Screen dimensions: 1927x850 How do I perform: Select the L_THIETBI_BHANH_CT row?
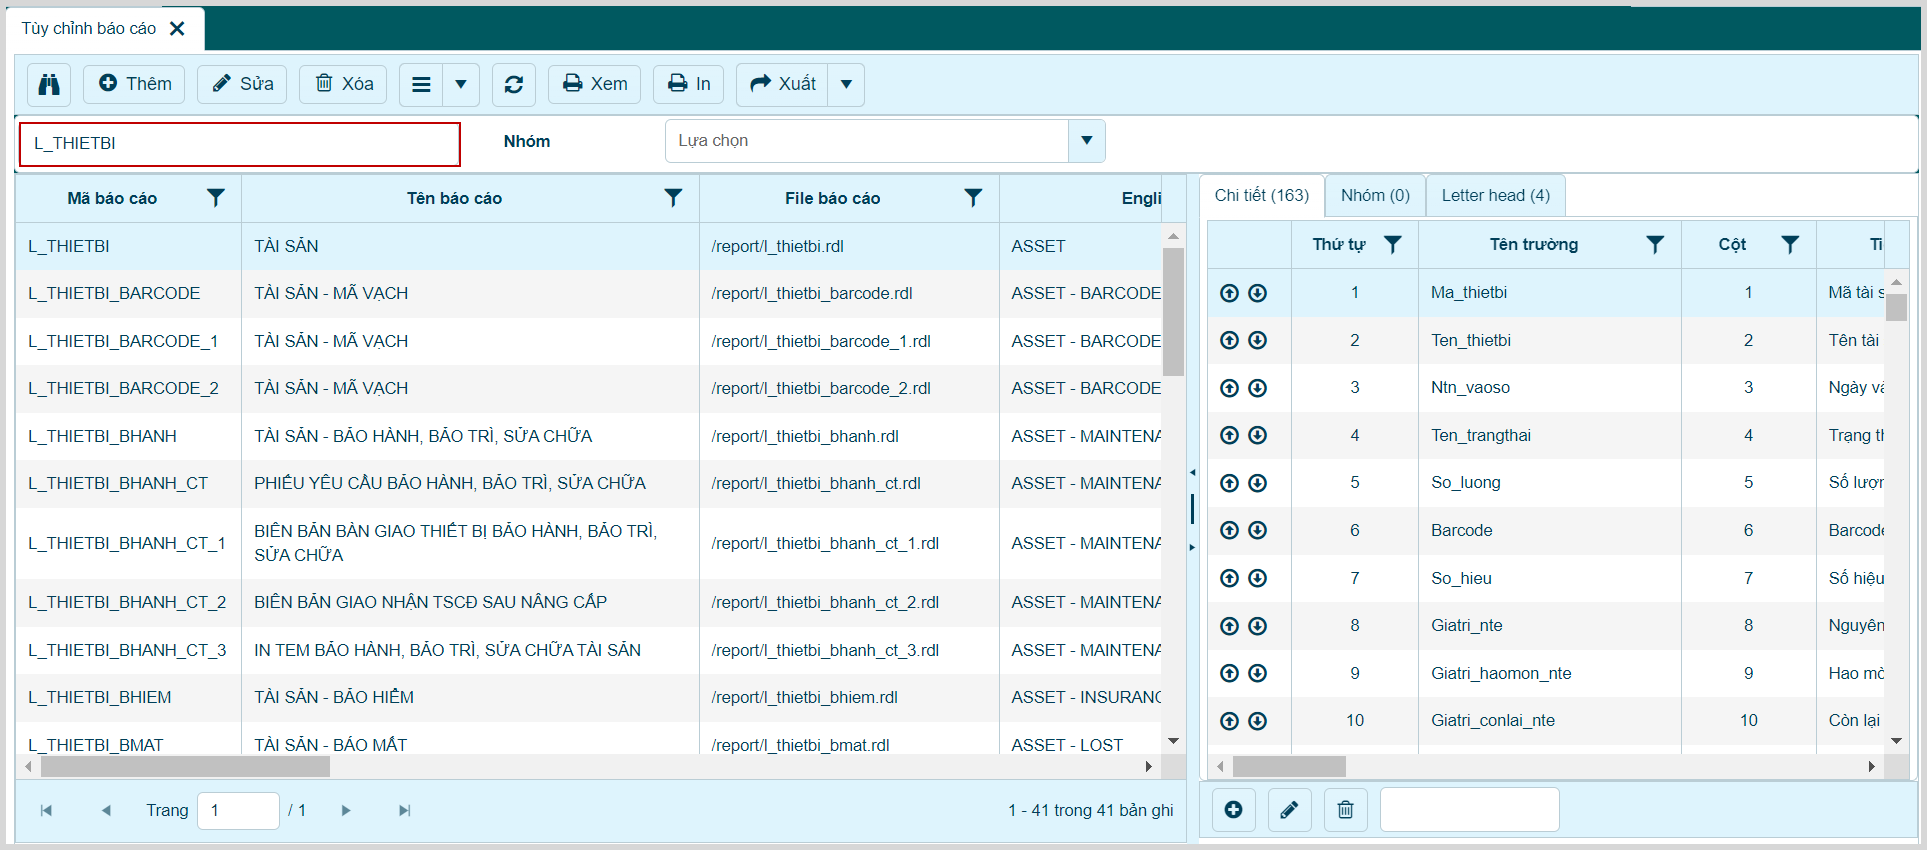[x=588, y=484]
